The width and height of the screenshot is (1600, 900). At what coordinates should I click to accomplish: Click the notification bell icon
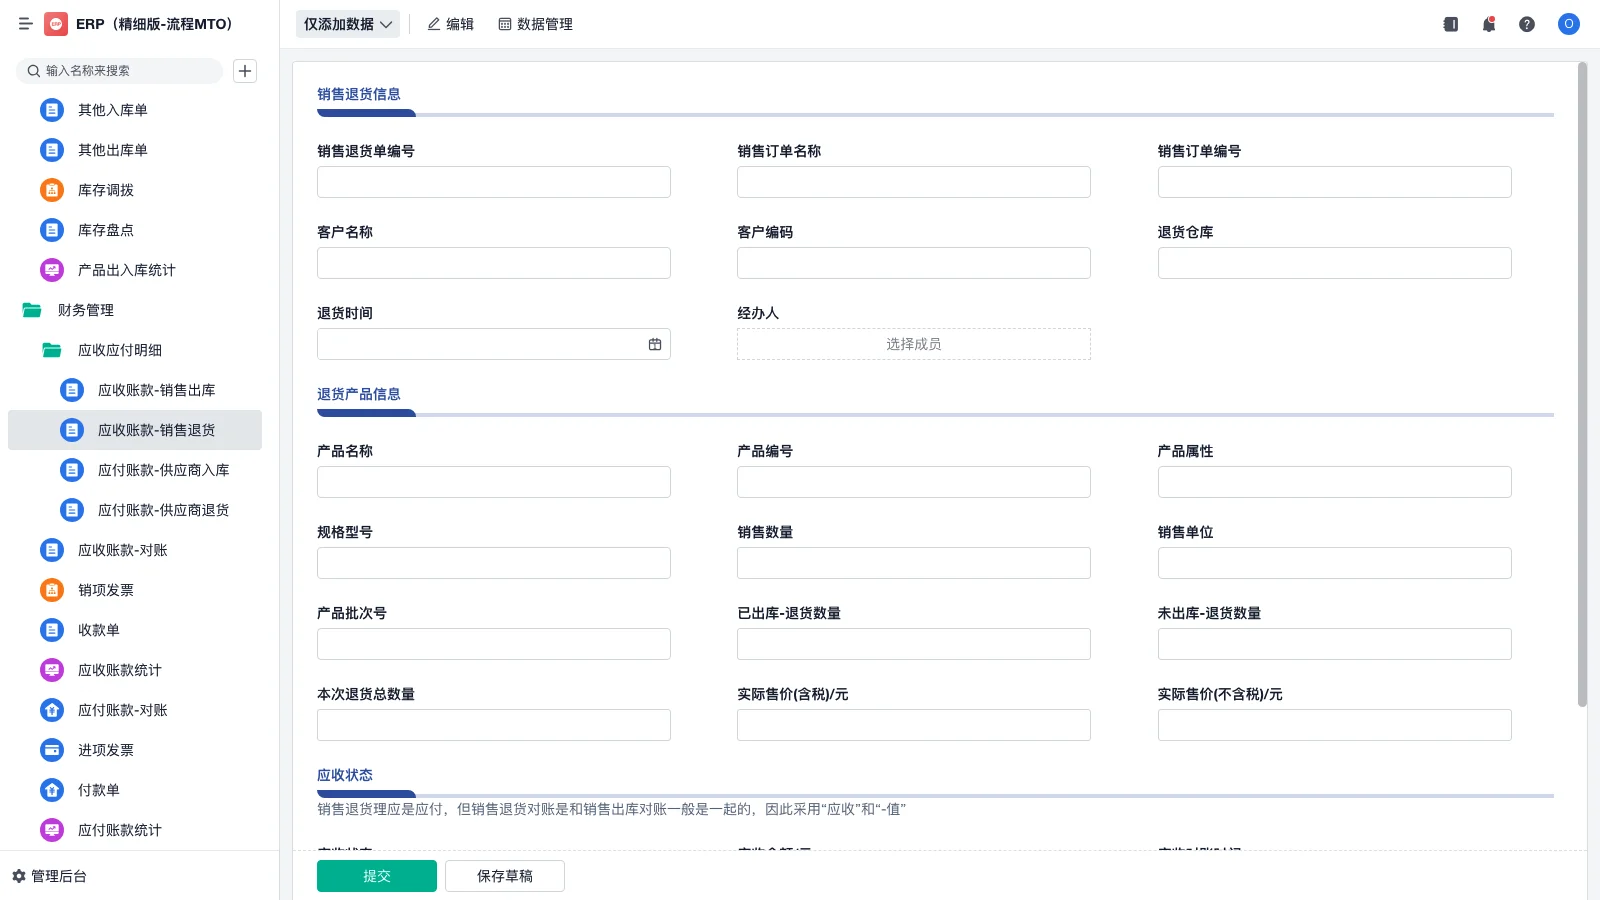[1489, 24]
